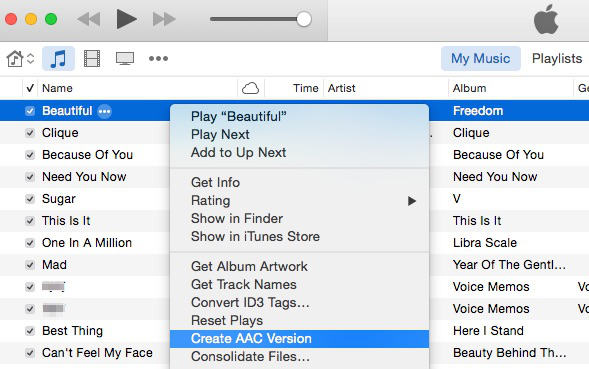Start playback with the Play button

point(126,19)
